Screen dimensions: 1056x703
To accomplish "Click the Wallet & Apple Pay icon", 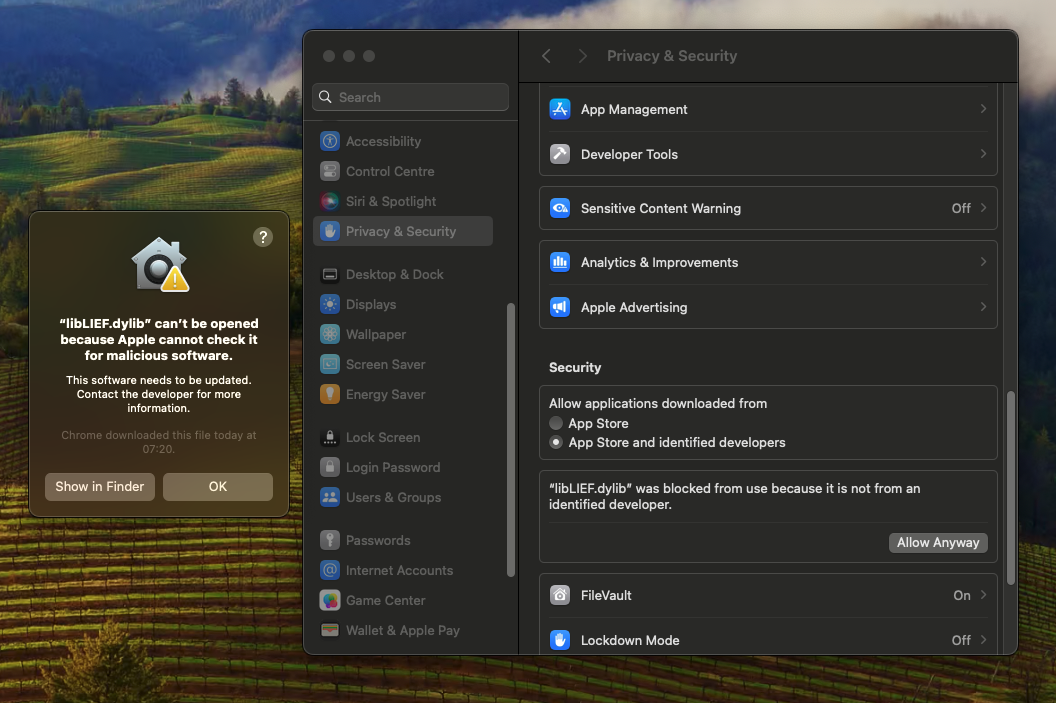I will (x=329, y=630).
